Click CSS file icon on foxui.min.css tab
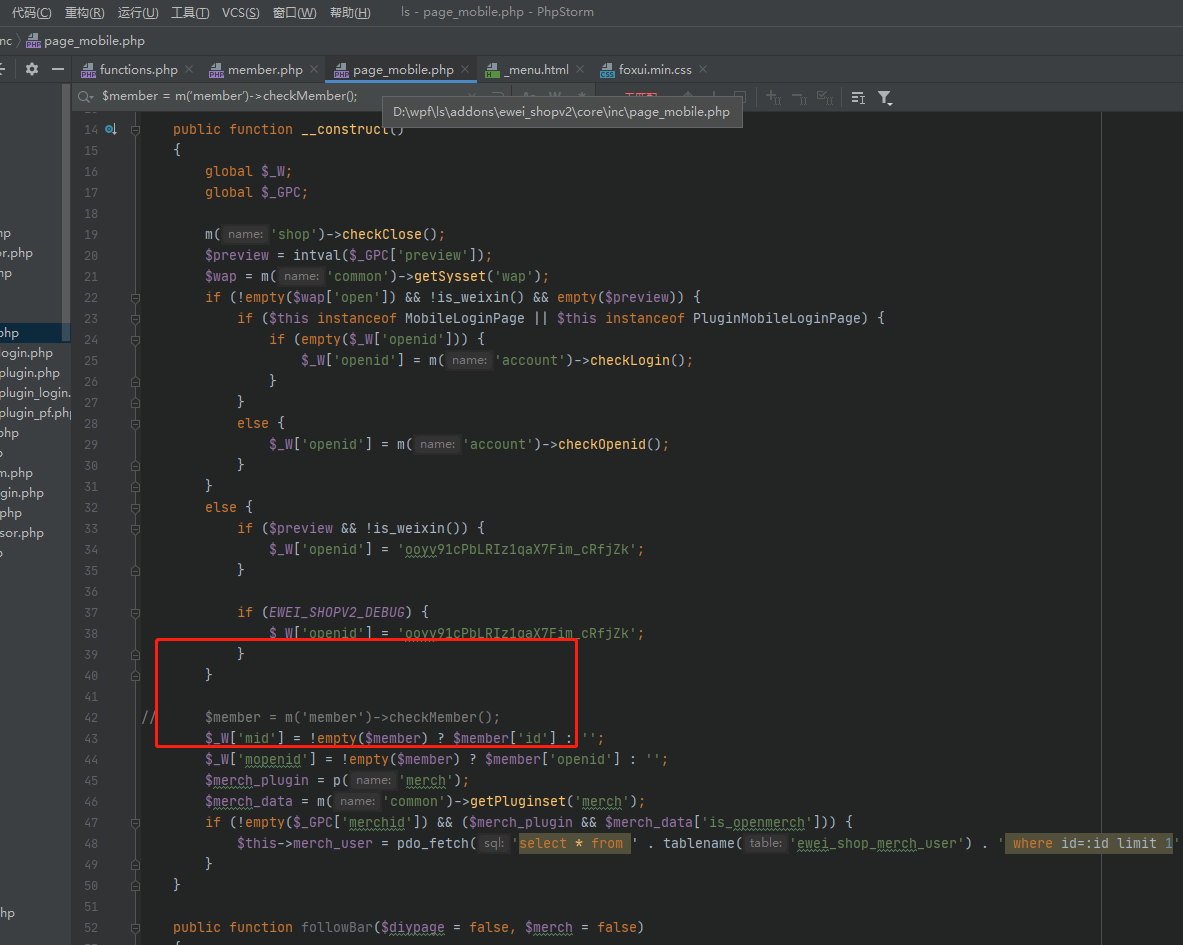 click(x=607, y=70)
